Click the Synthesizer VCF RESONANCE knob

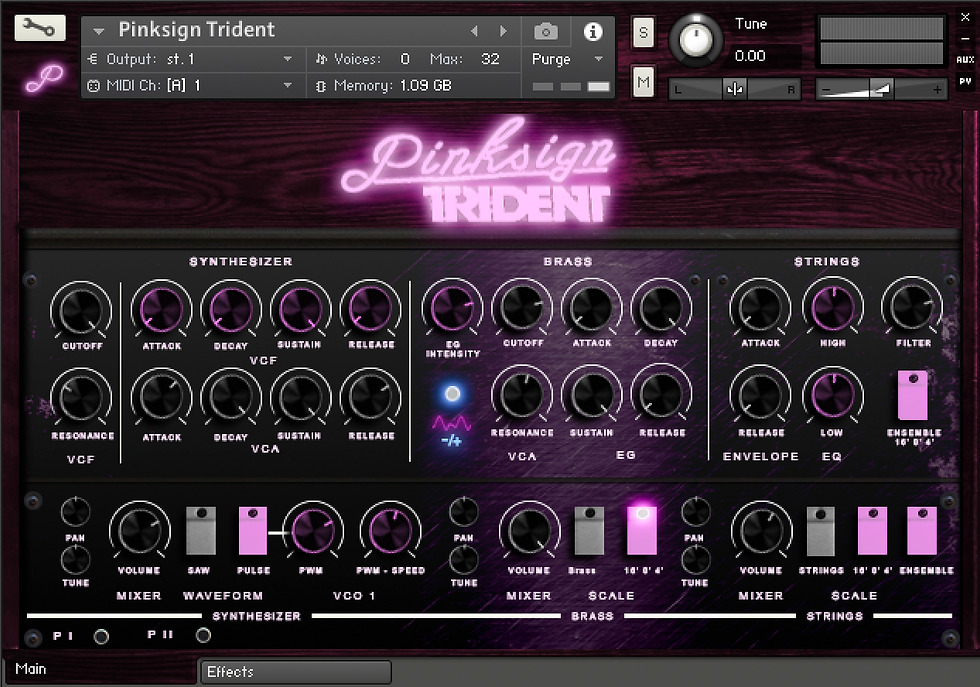pyautogui.click(x=81, y=398)
